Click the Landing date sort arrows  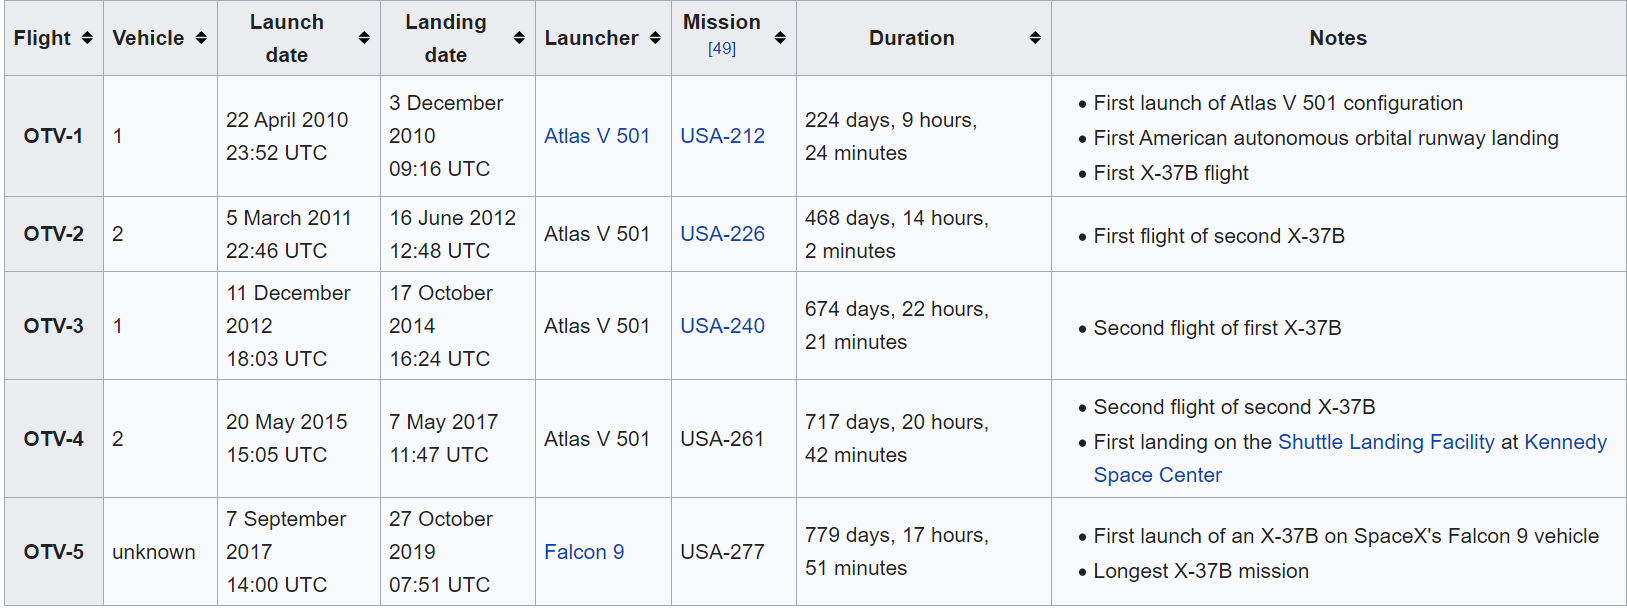[519, 38]
